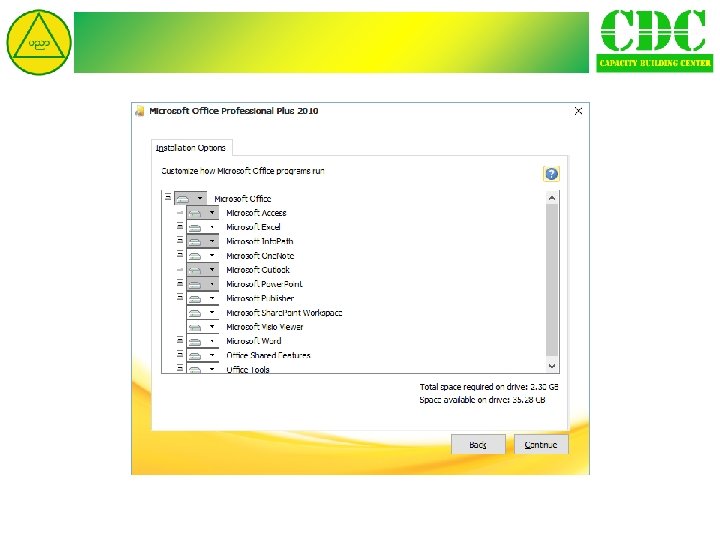
Task: Select the Microsoft InfoPath label
Action: tap(259, 242)
